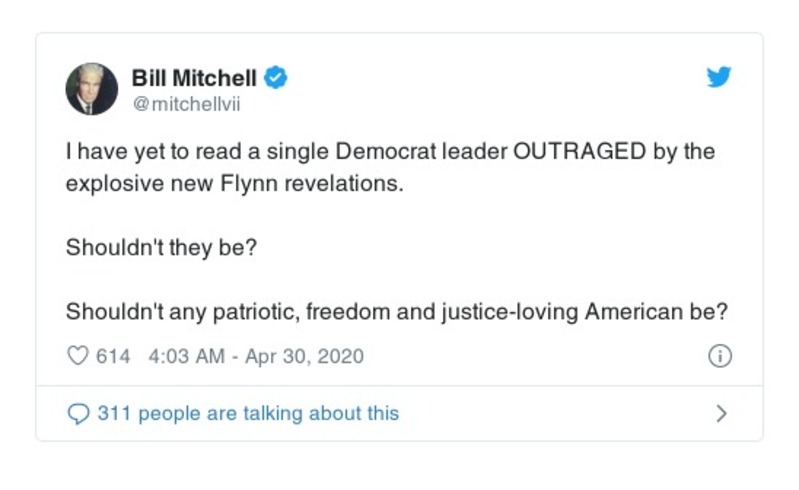Click the Bill Mitchell display name
Image resolution: width=799 pixels, height=490 pixels.
(x=195, y=77)
